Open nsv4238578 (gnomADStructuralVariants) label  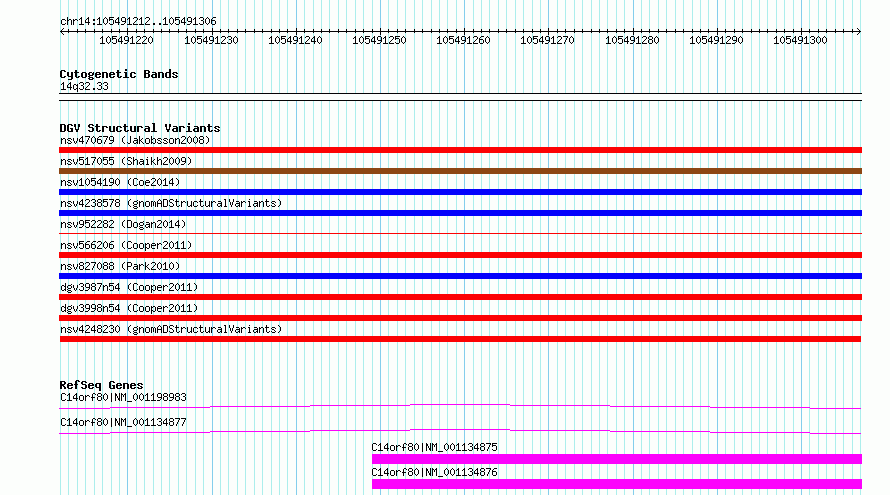pos(171,203)
